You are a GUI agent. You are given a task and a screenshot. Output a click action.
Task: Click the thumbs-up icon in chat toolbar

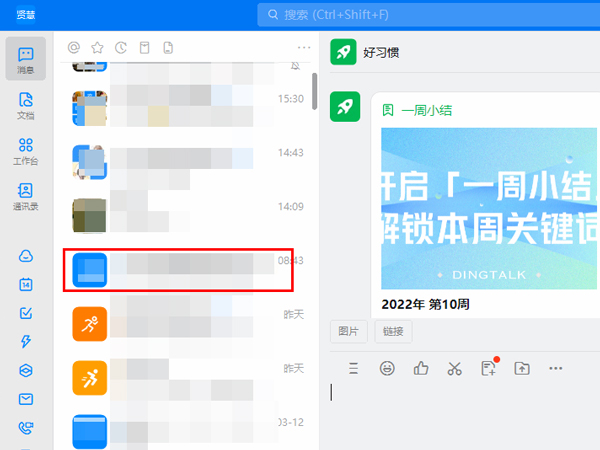coord(421,368)
